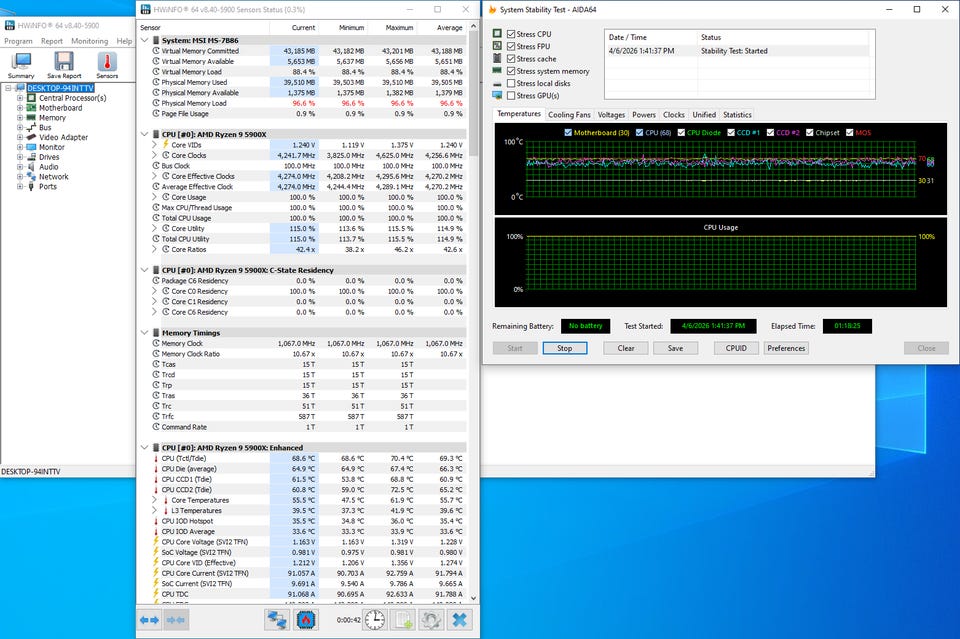The width and height of the screenshot is (960, 639).
Task: Click the sensor list vertical scrollbar
Action: 474,300
